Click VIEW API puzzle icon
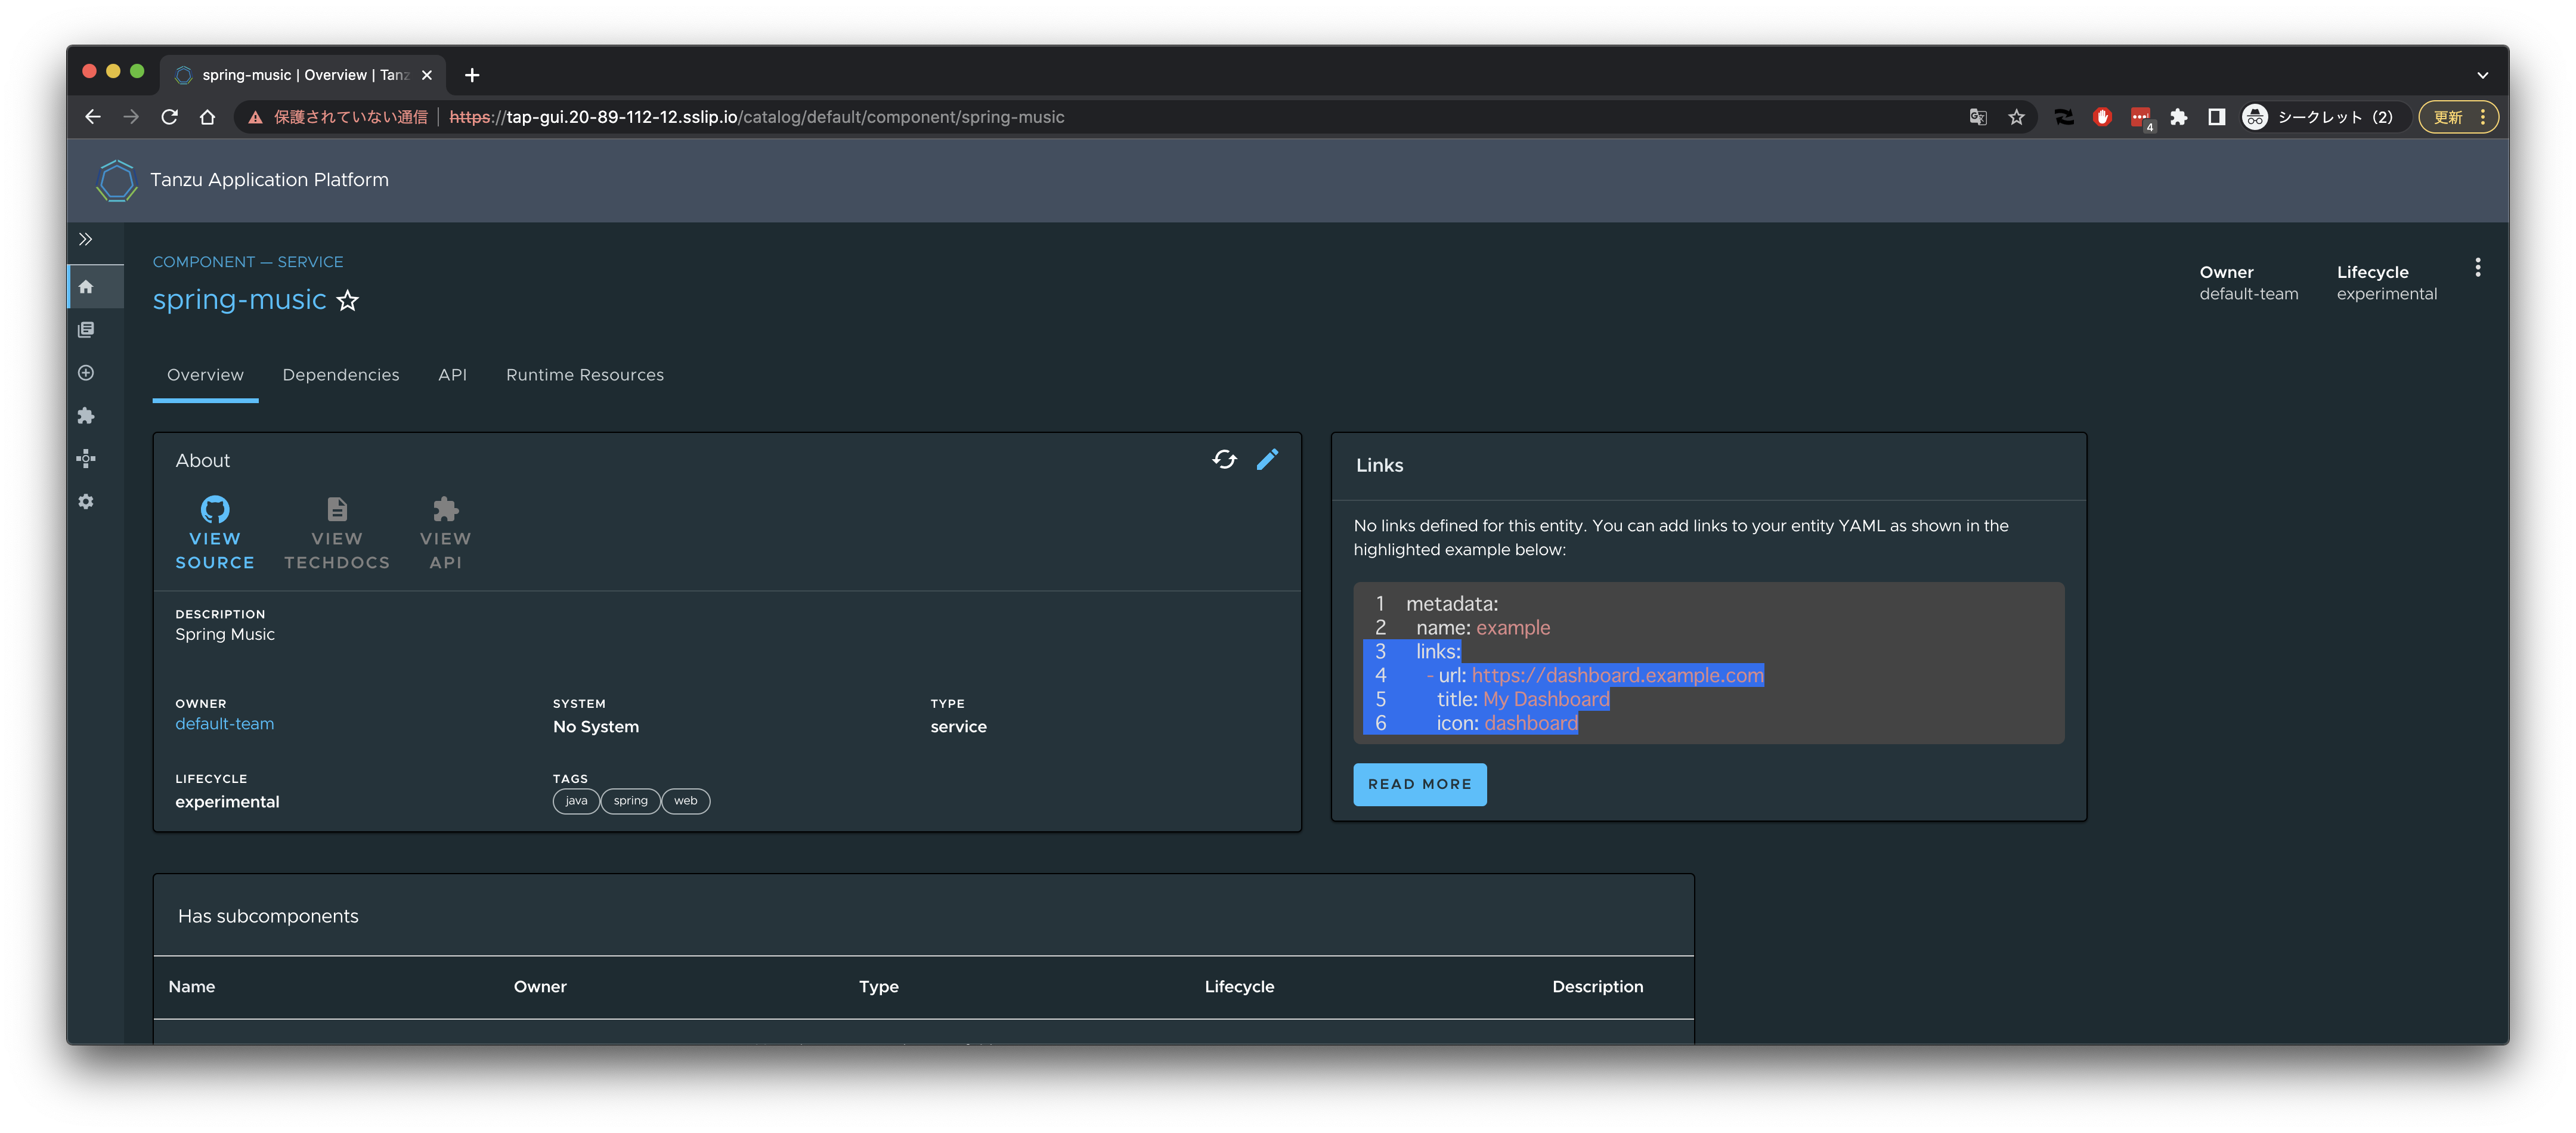 445,534
